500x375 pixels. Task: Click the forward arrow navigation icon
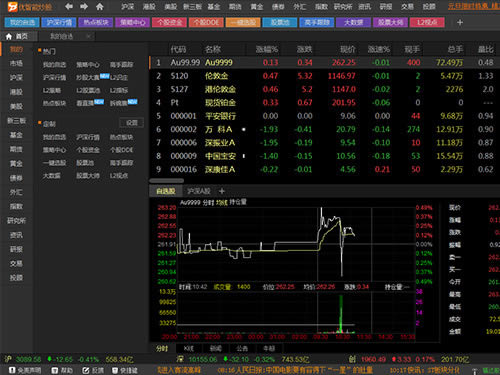coord(84,6)
